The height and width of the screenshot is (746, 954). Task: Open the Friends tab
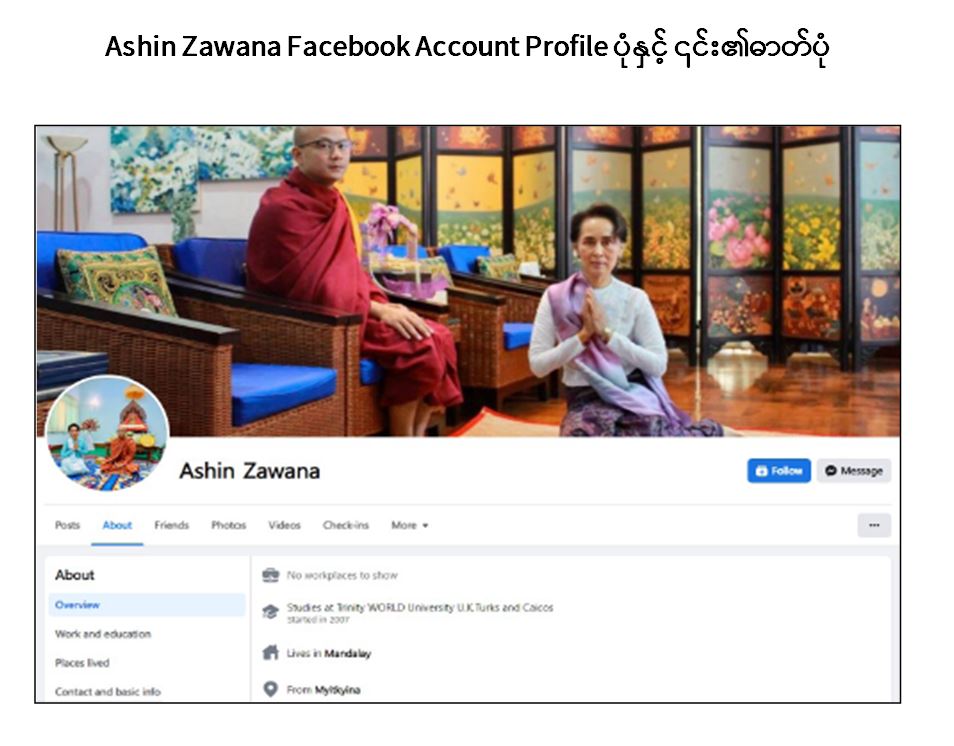172,525
